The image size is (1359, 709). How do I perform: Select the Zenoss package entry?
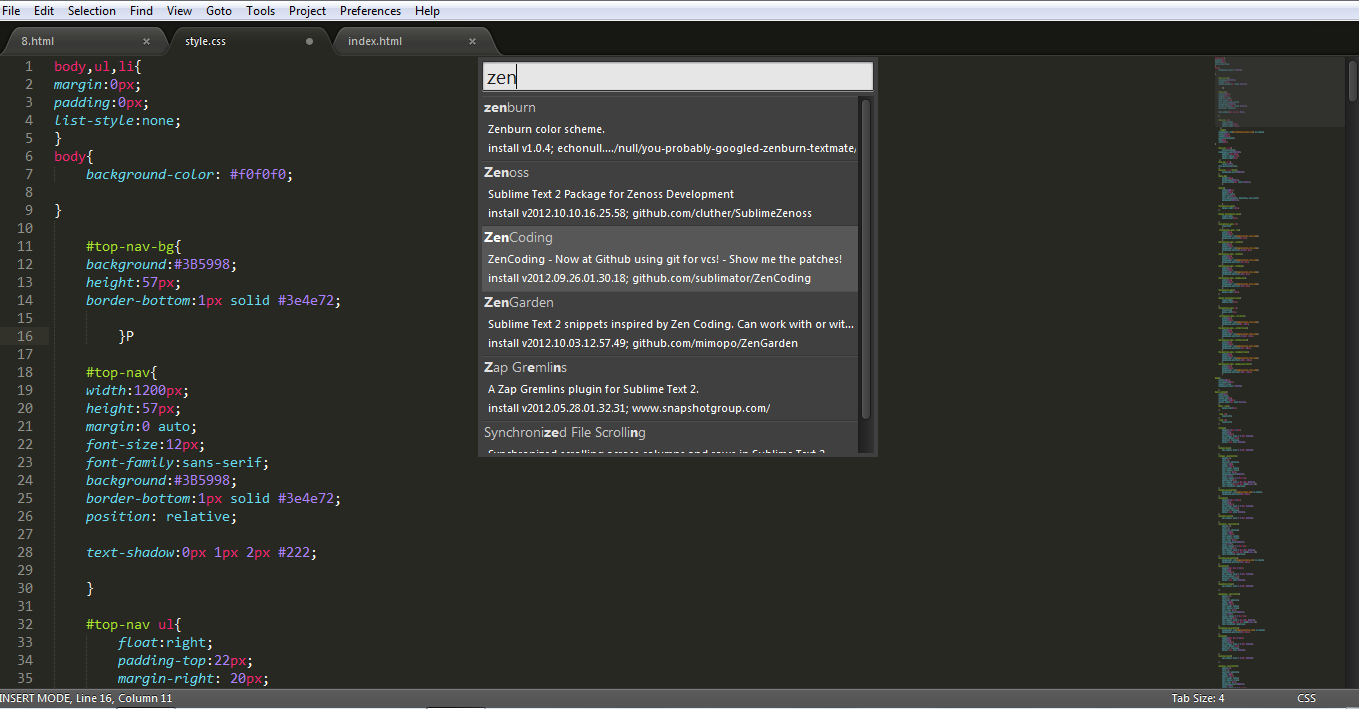pos(660,192)
